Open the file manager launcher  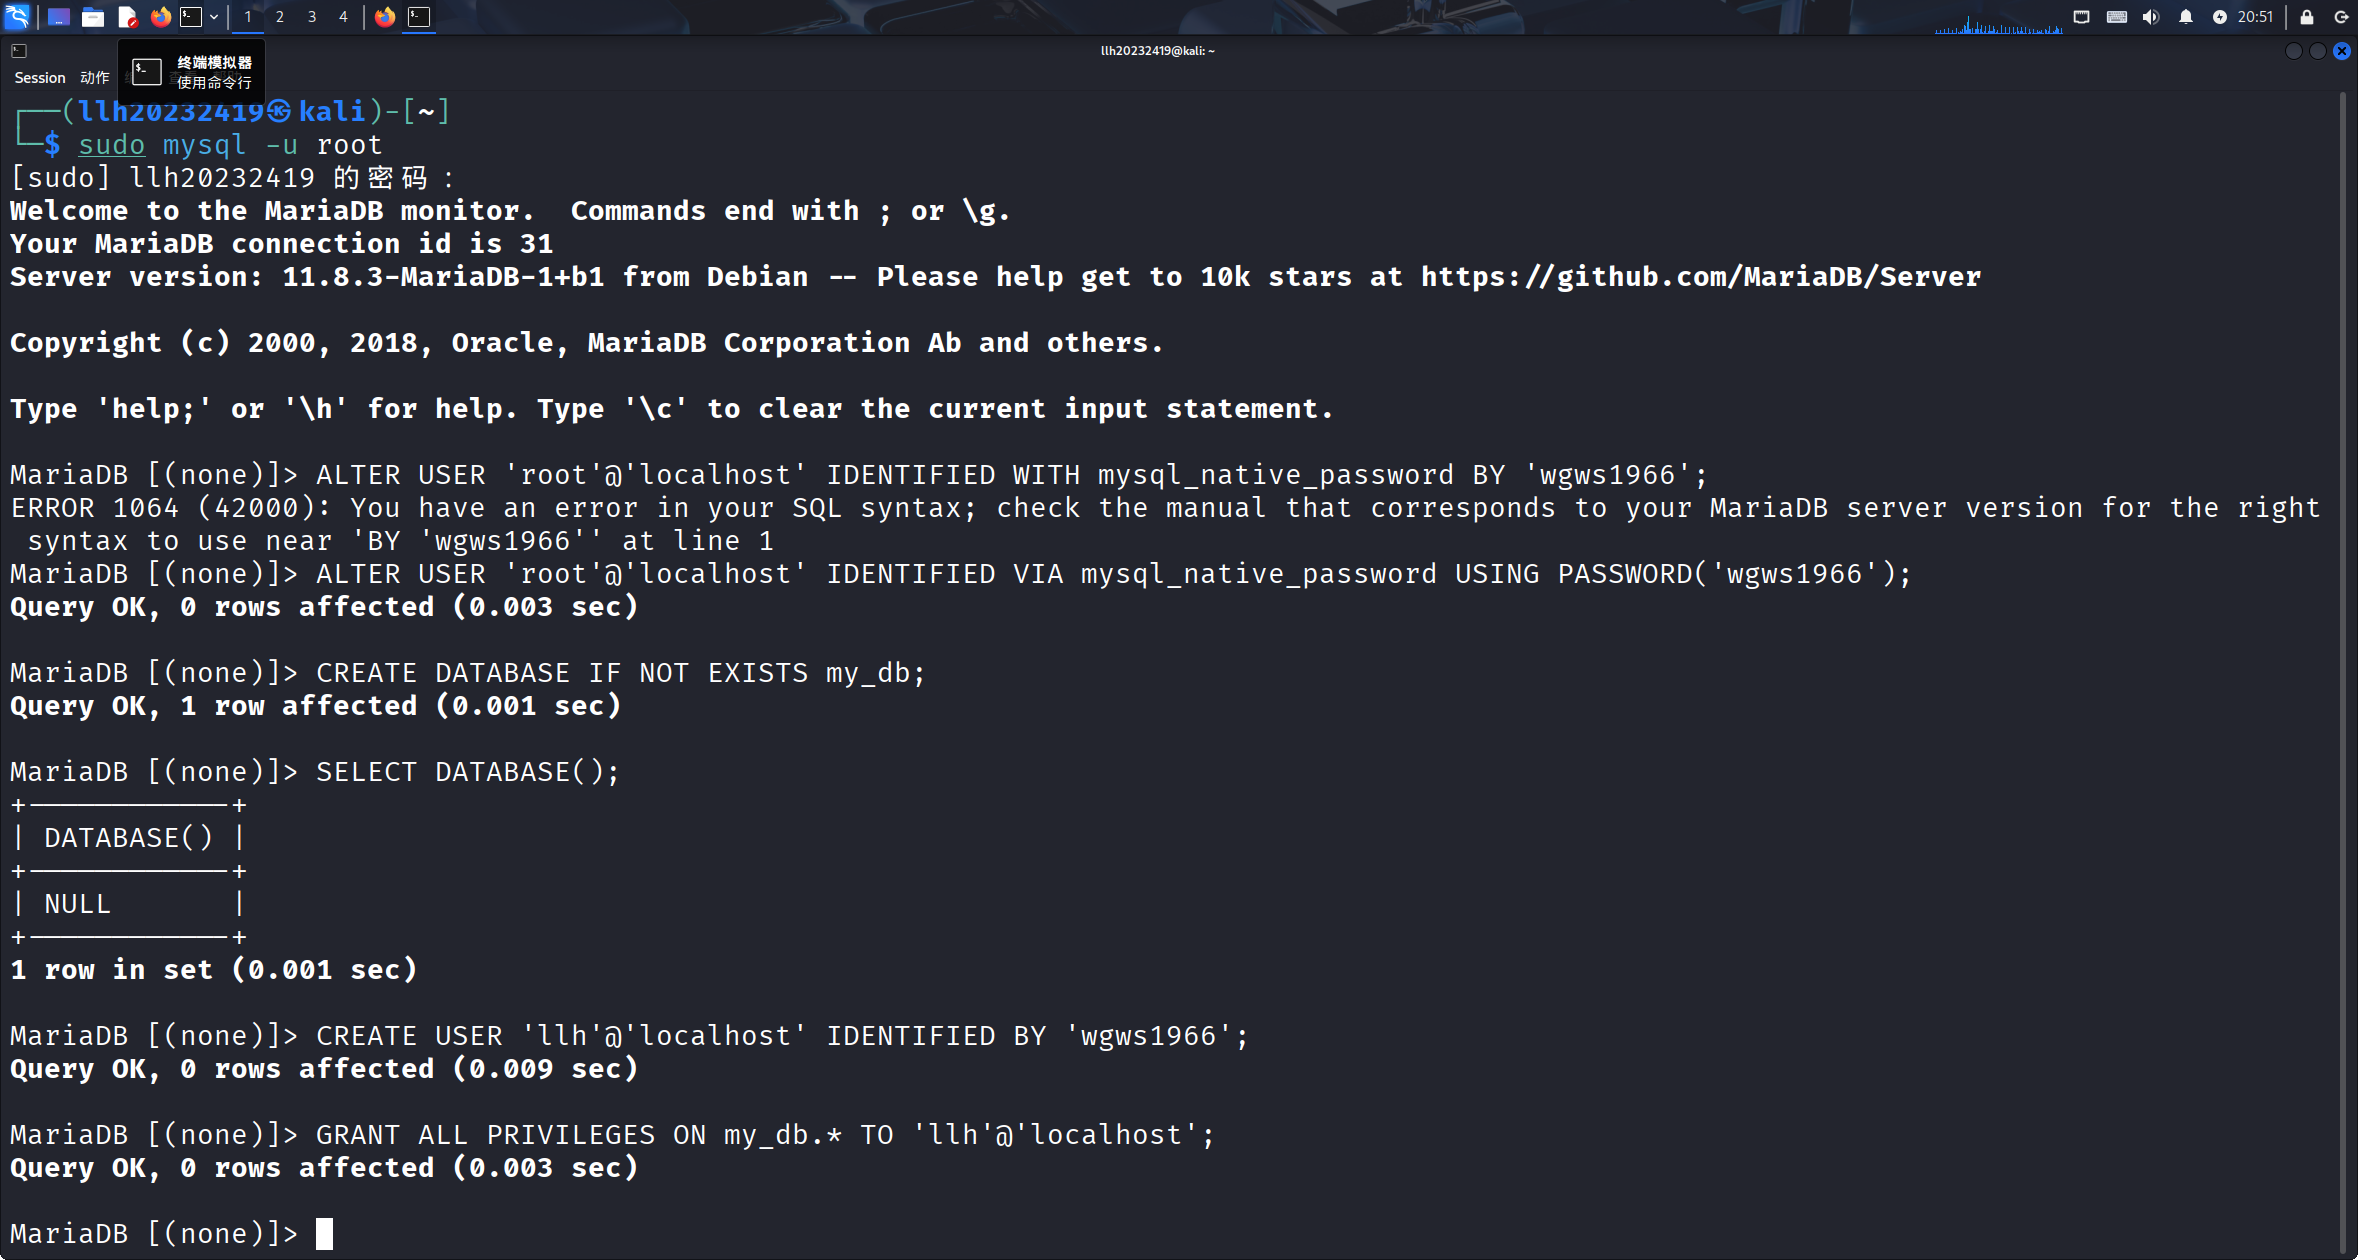pyautogui.click(x=93, y=17)
